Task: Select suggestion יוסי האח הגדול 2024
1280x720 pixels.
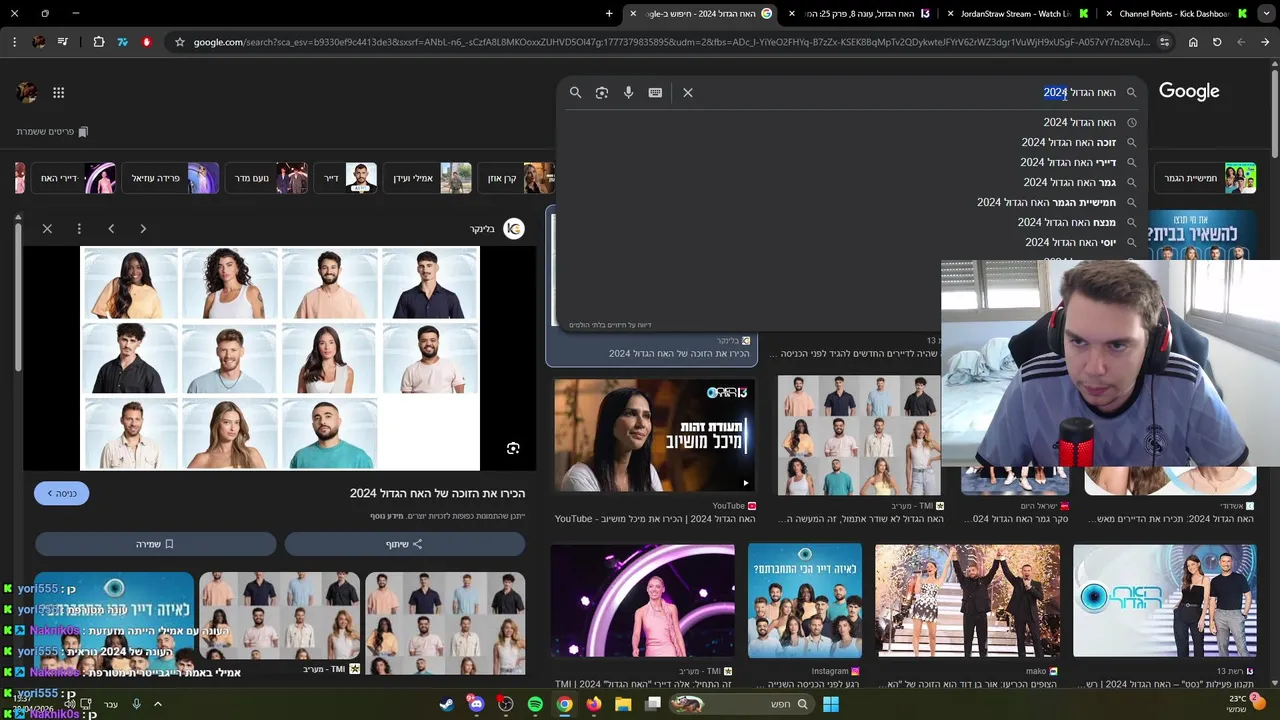Action: click(x=1070, y=242)
